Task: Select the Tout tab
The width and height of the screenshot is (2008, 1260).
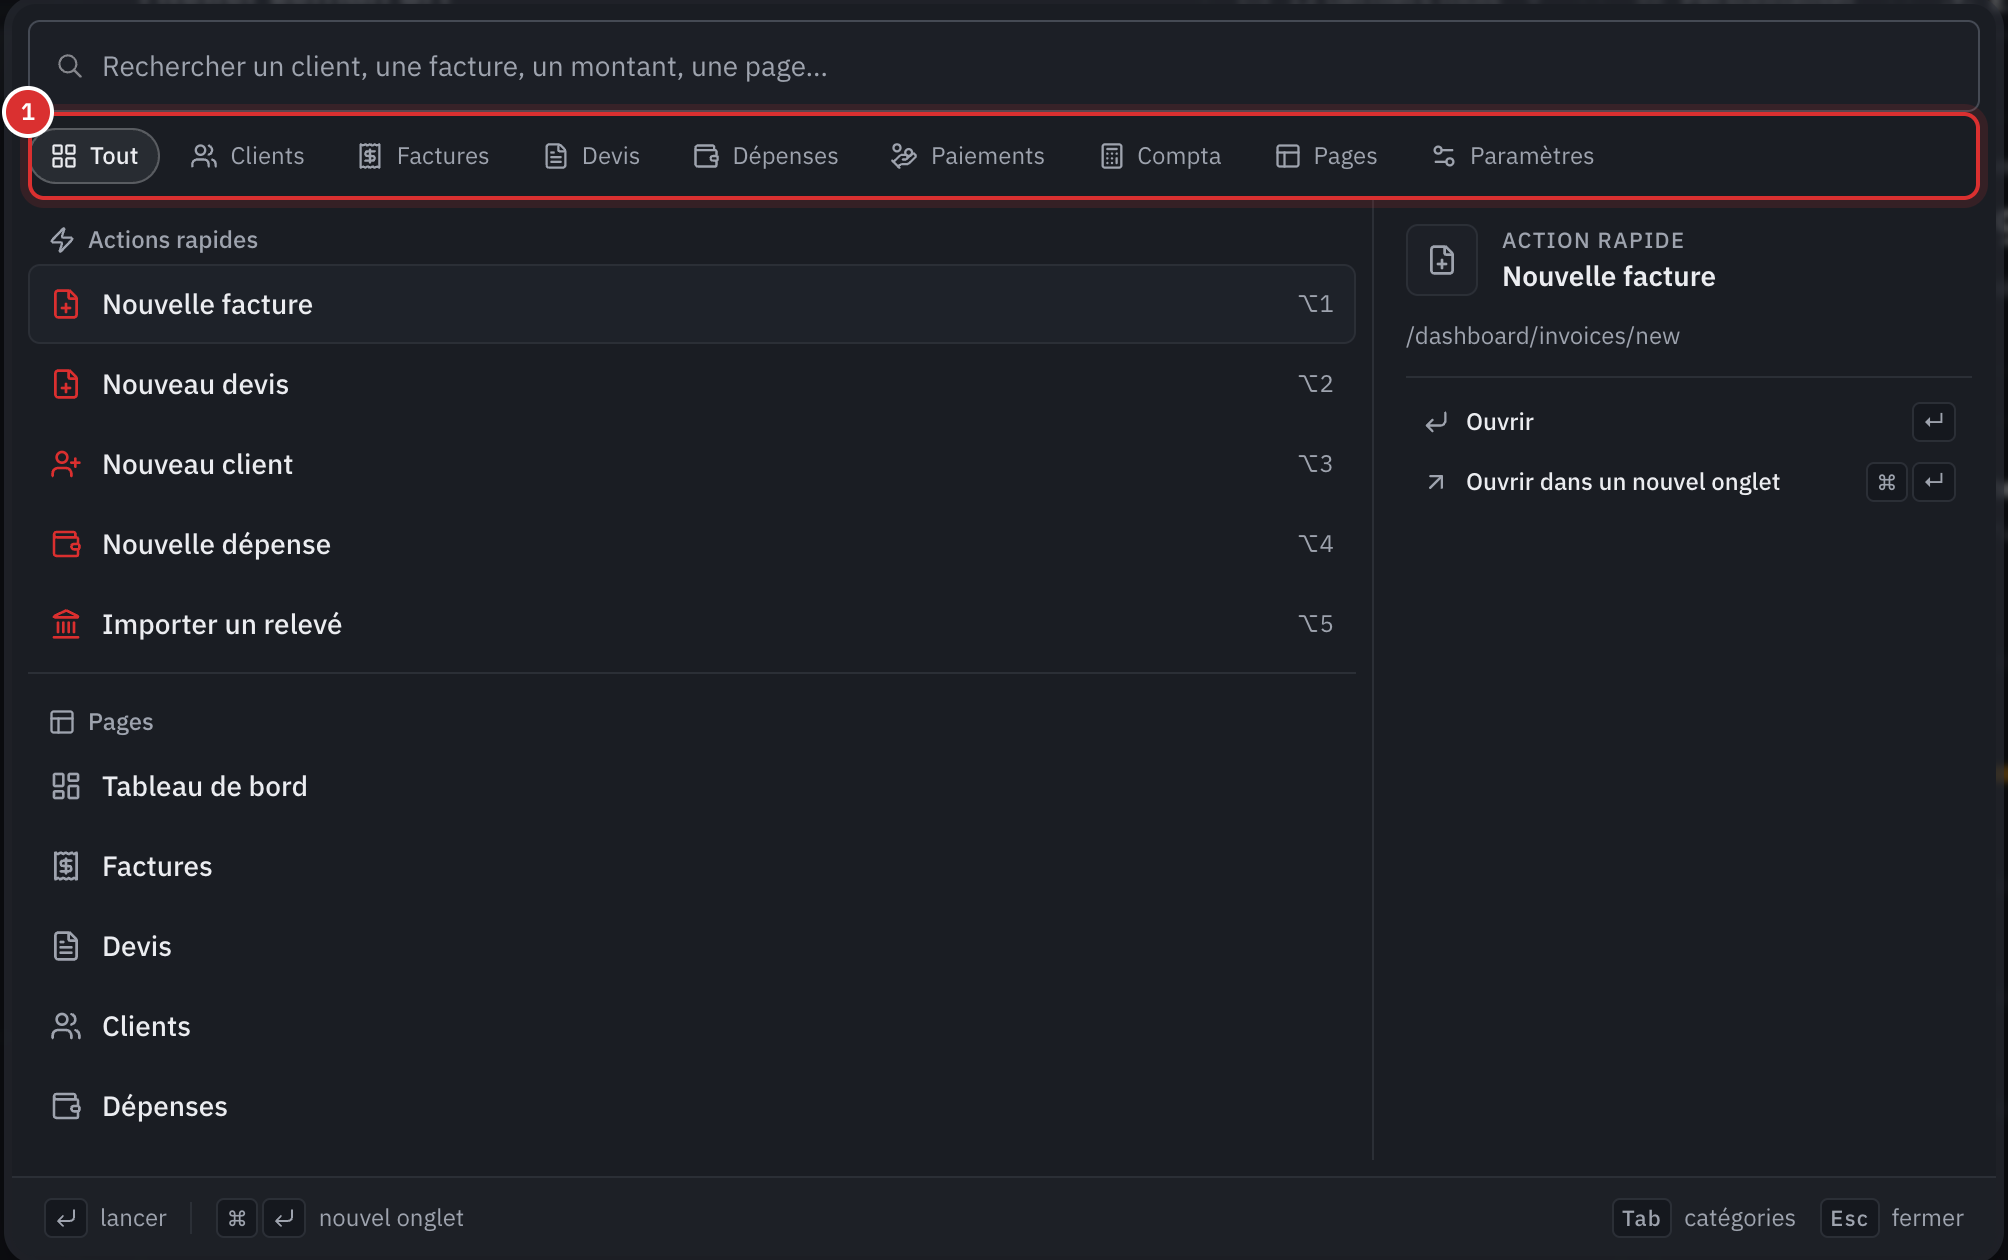Action: click(x=95, y=156)
